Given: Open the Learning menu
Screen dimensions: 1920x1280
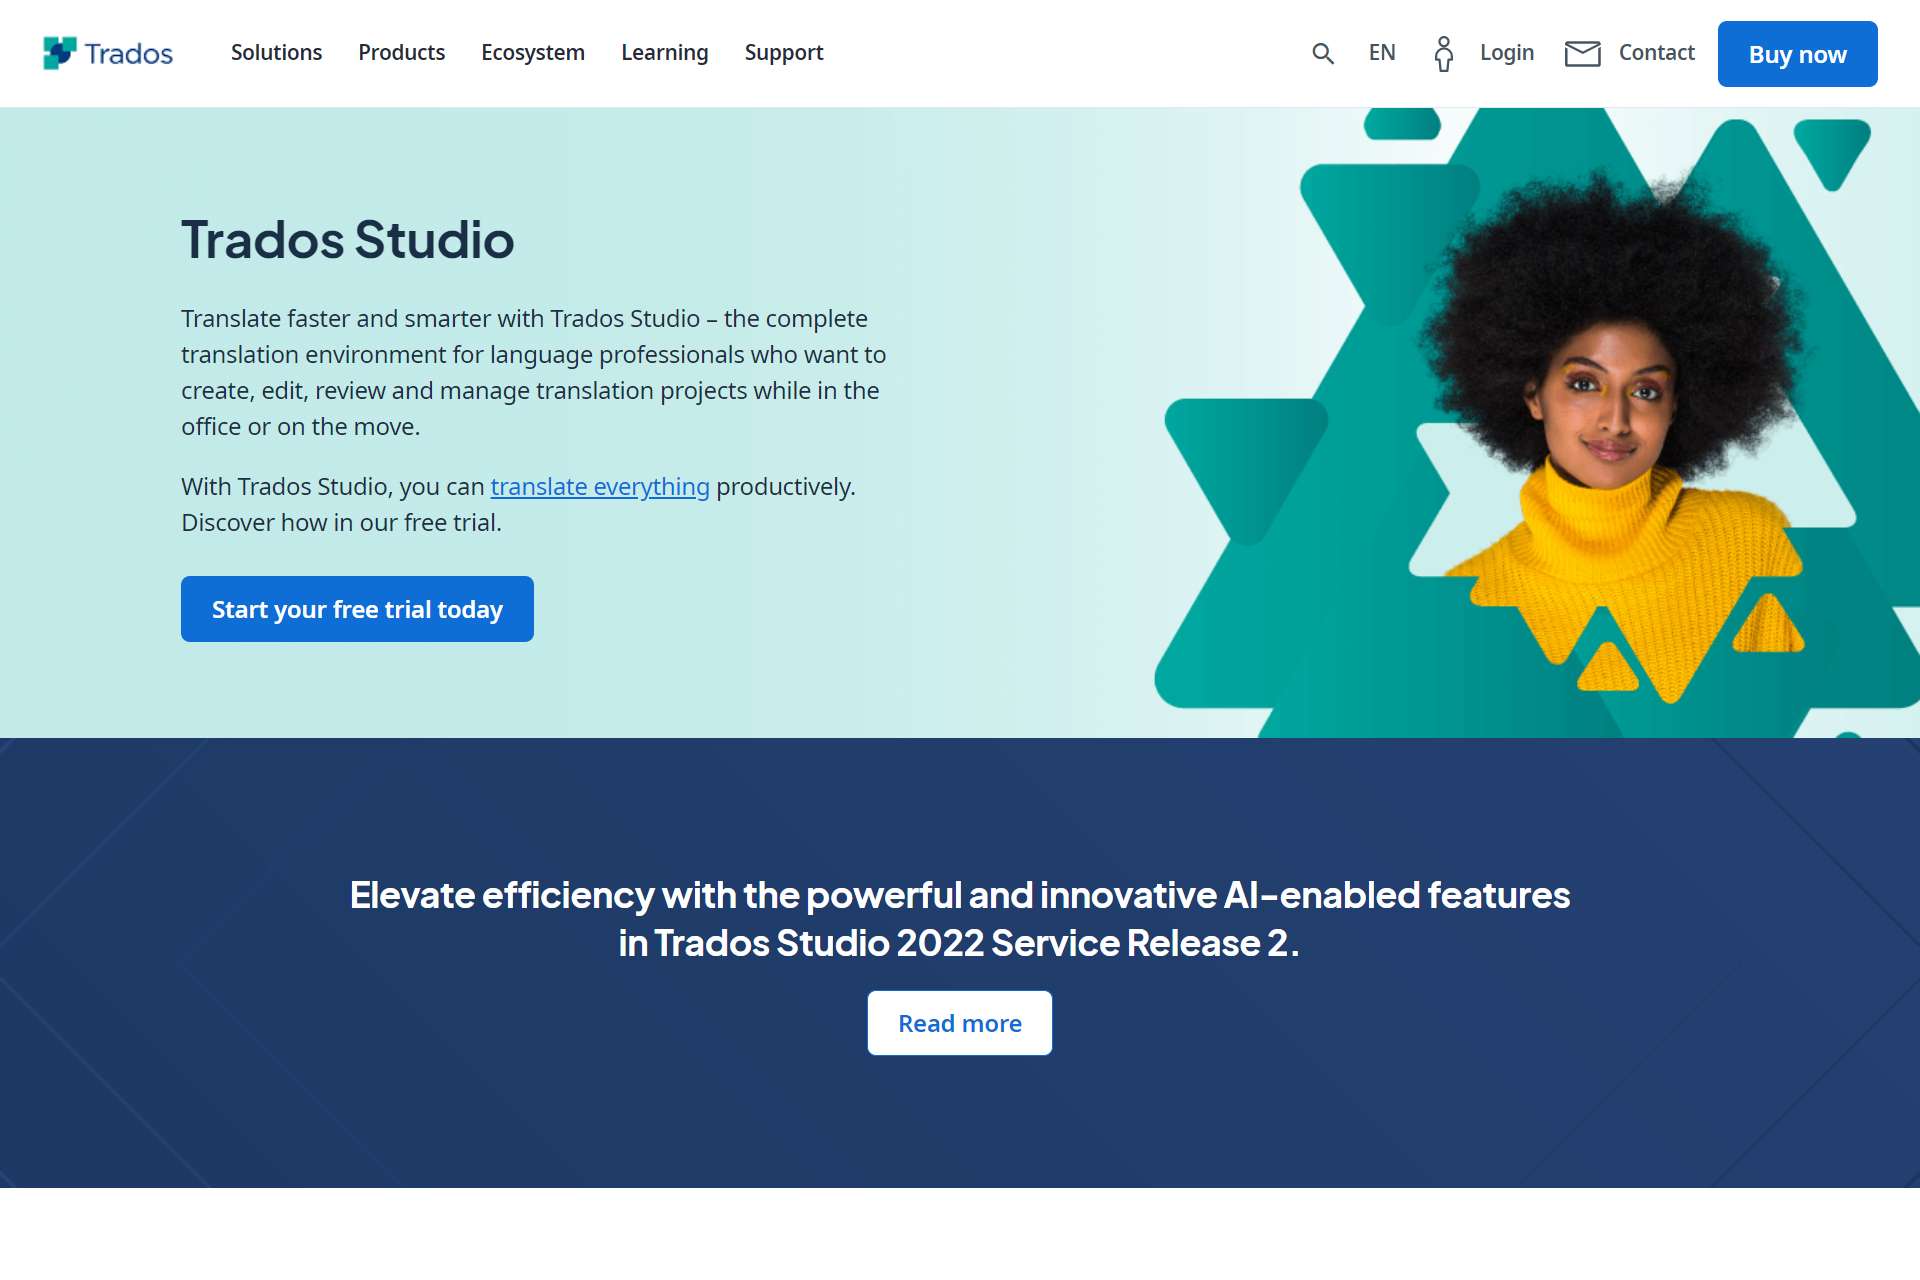Looking at the screenshot, I should [x=665, y=52].
